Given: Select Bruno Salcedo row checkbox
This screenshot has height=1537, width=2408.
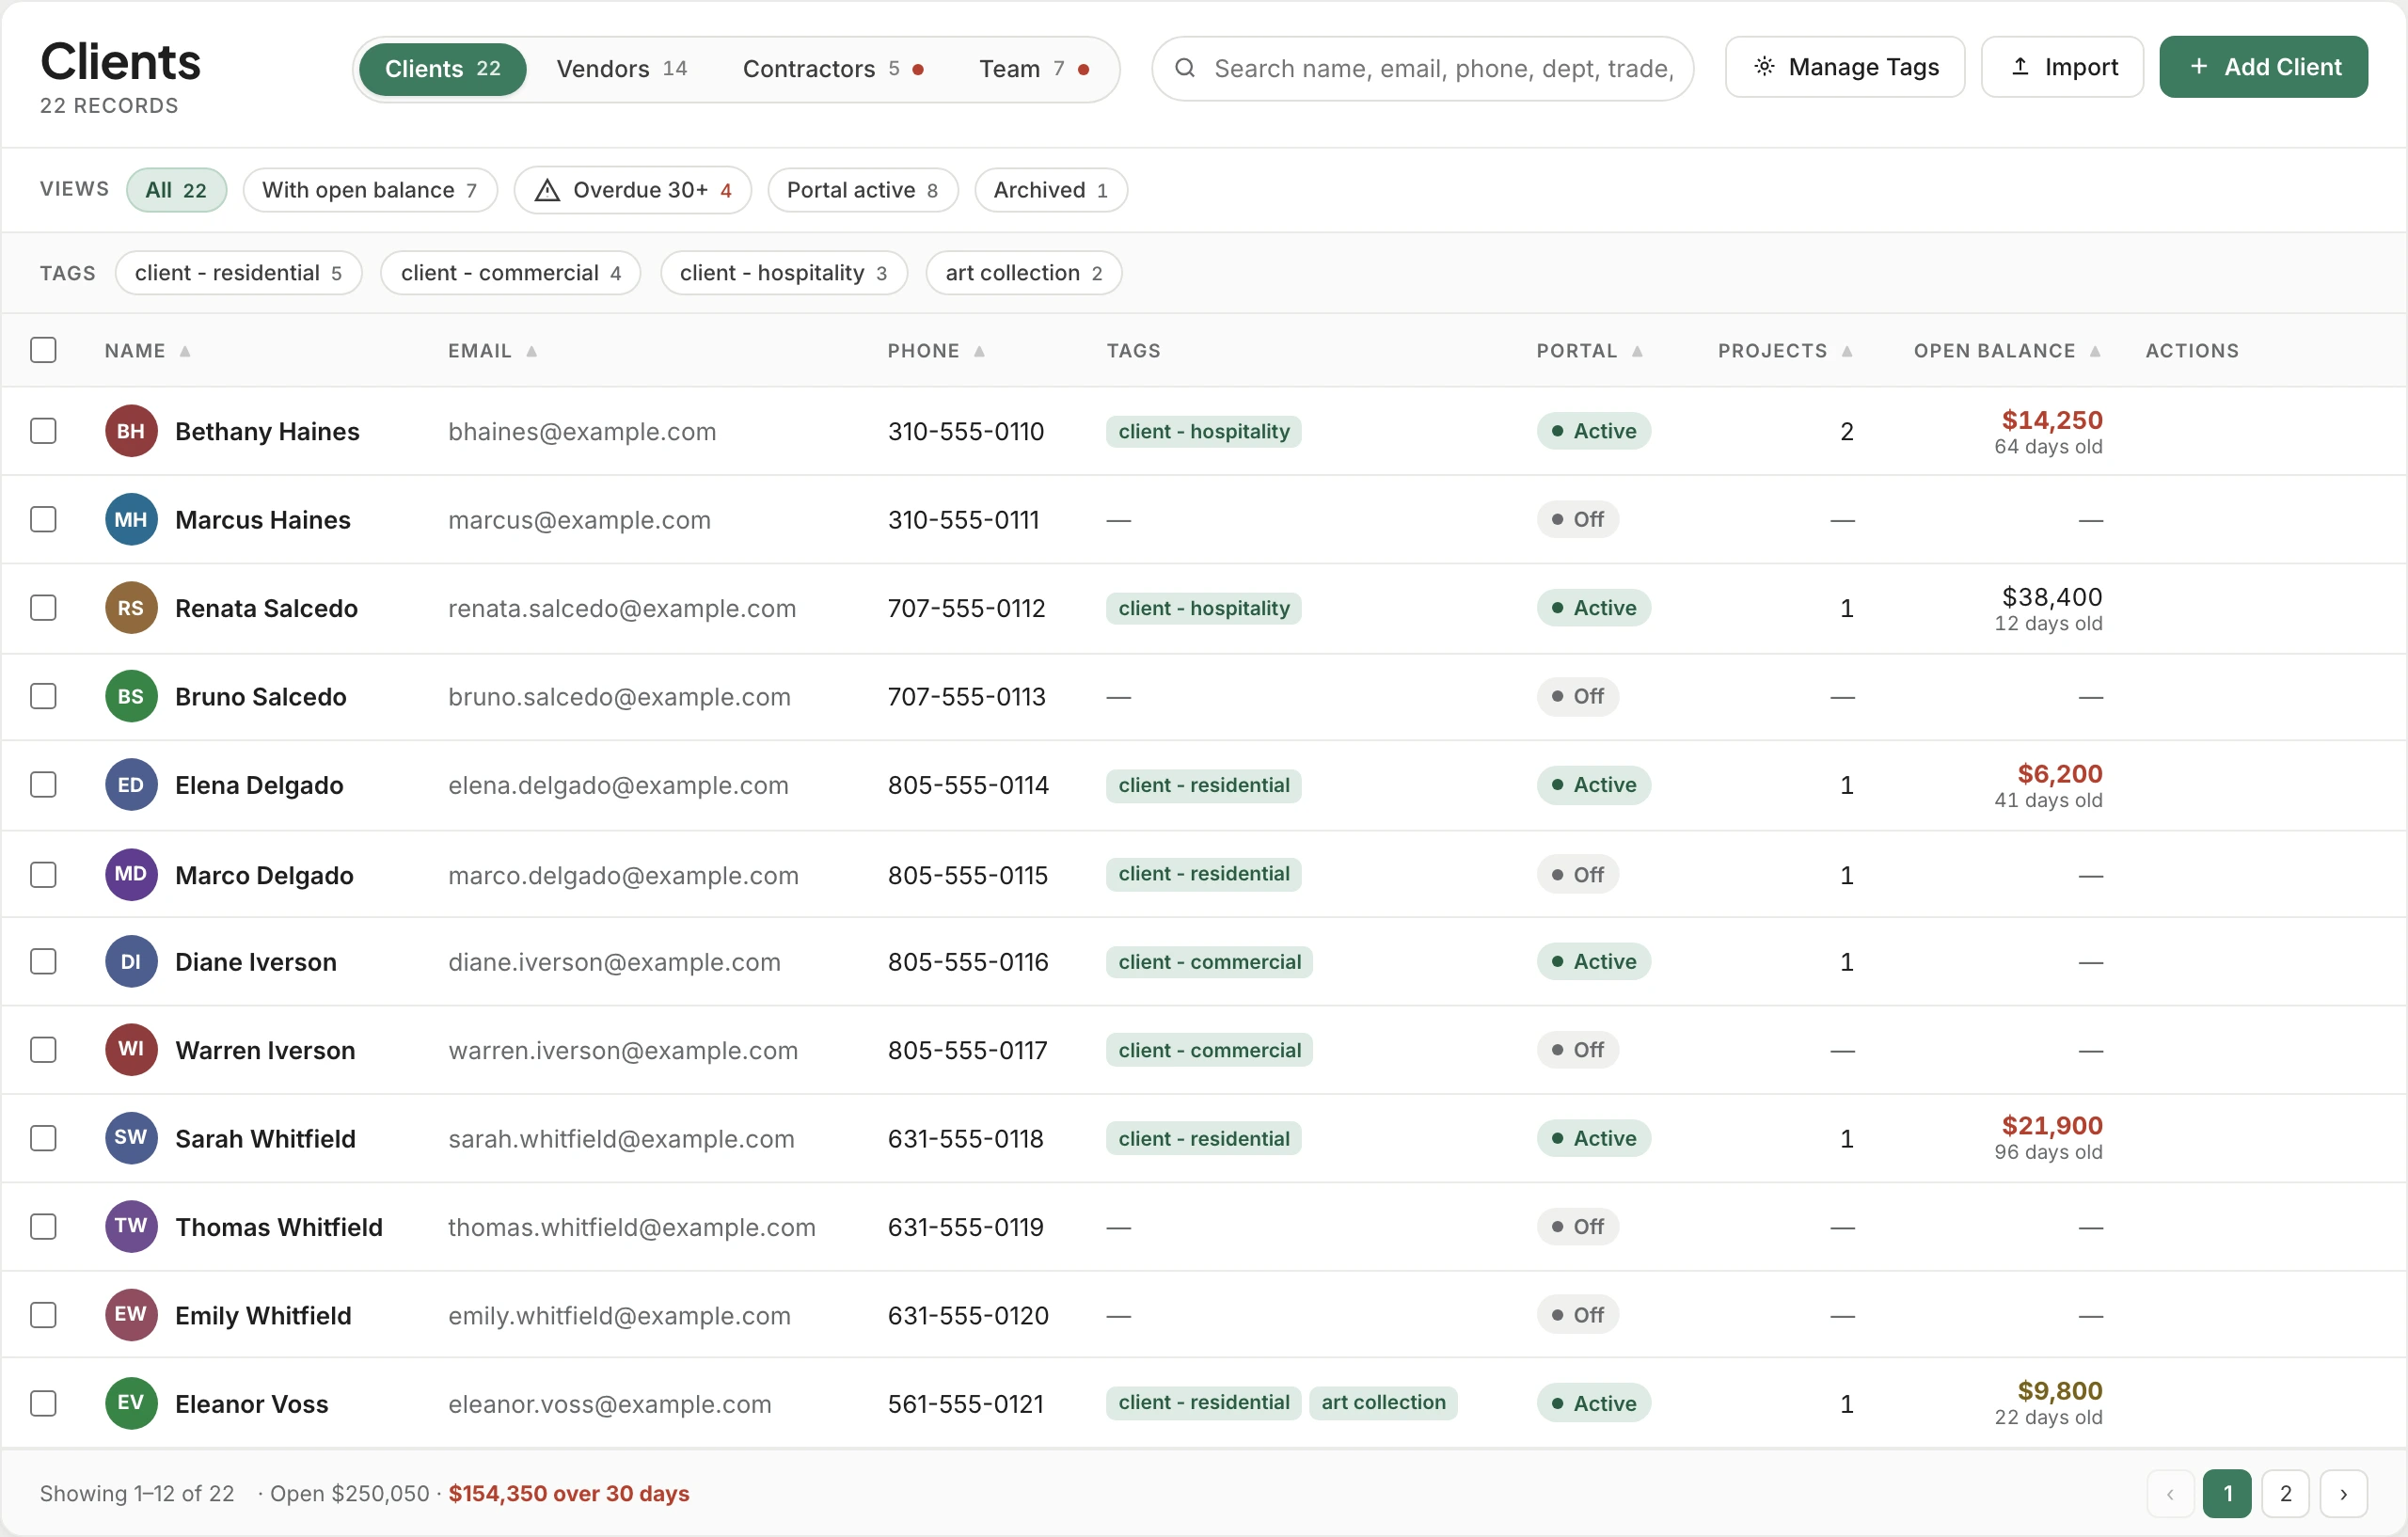Looking at the screenshot, I should (43, 696).
